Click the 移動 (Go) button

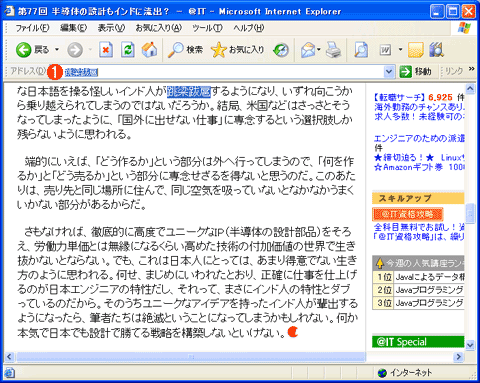point(416,71)
